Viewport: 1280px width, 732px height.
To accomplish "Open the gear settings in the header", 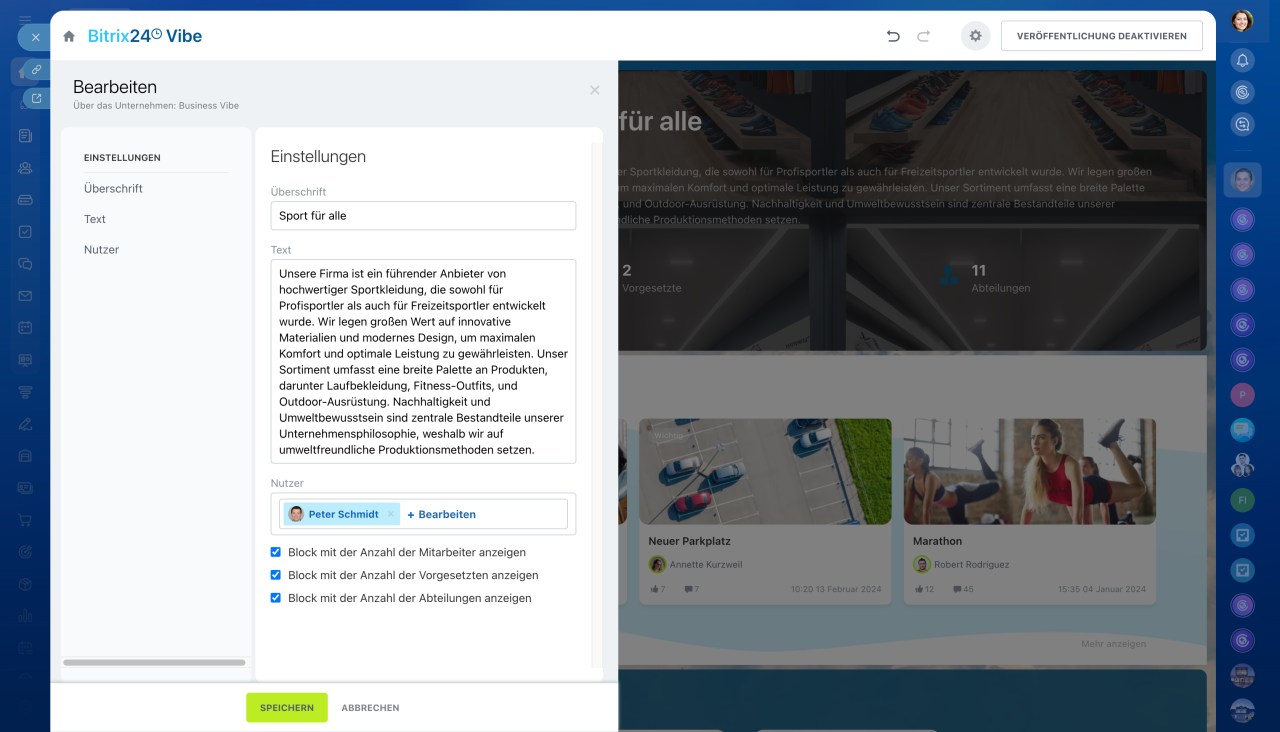I will pos(976,36).
